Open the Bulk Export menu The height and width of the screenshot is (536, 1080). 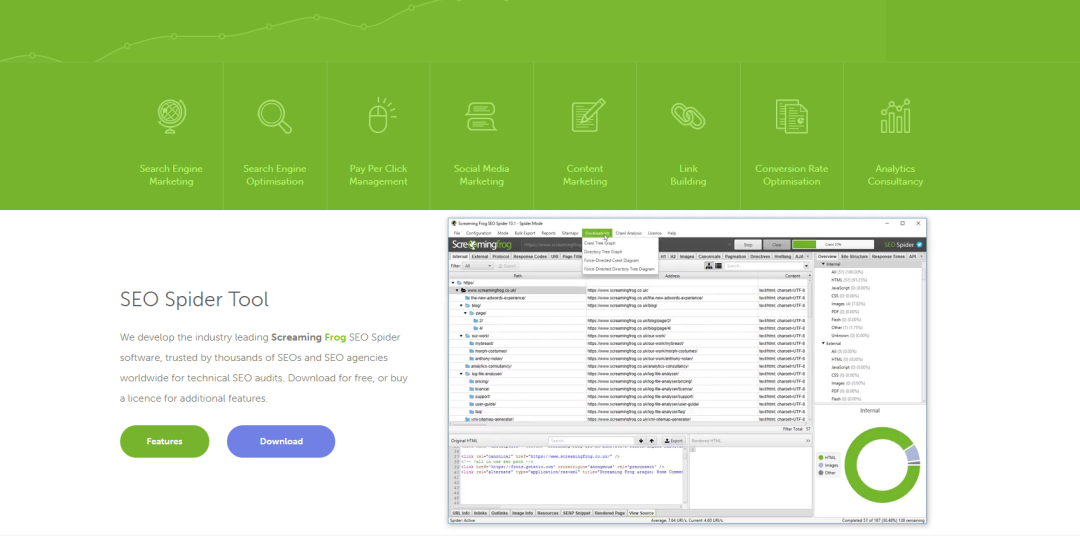(524, 234)
